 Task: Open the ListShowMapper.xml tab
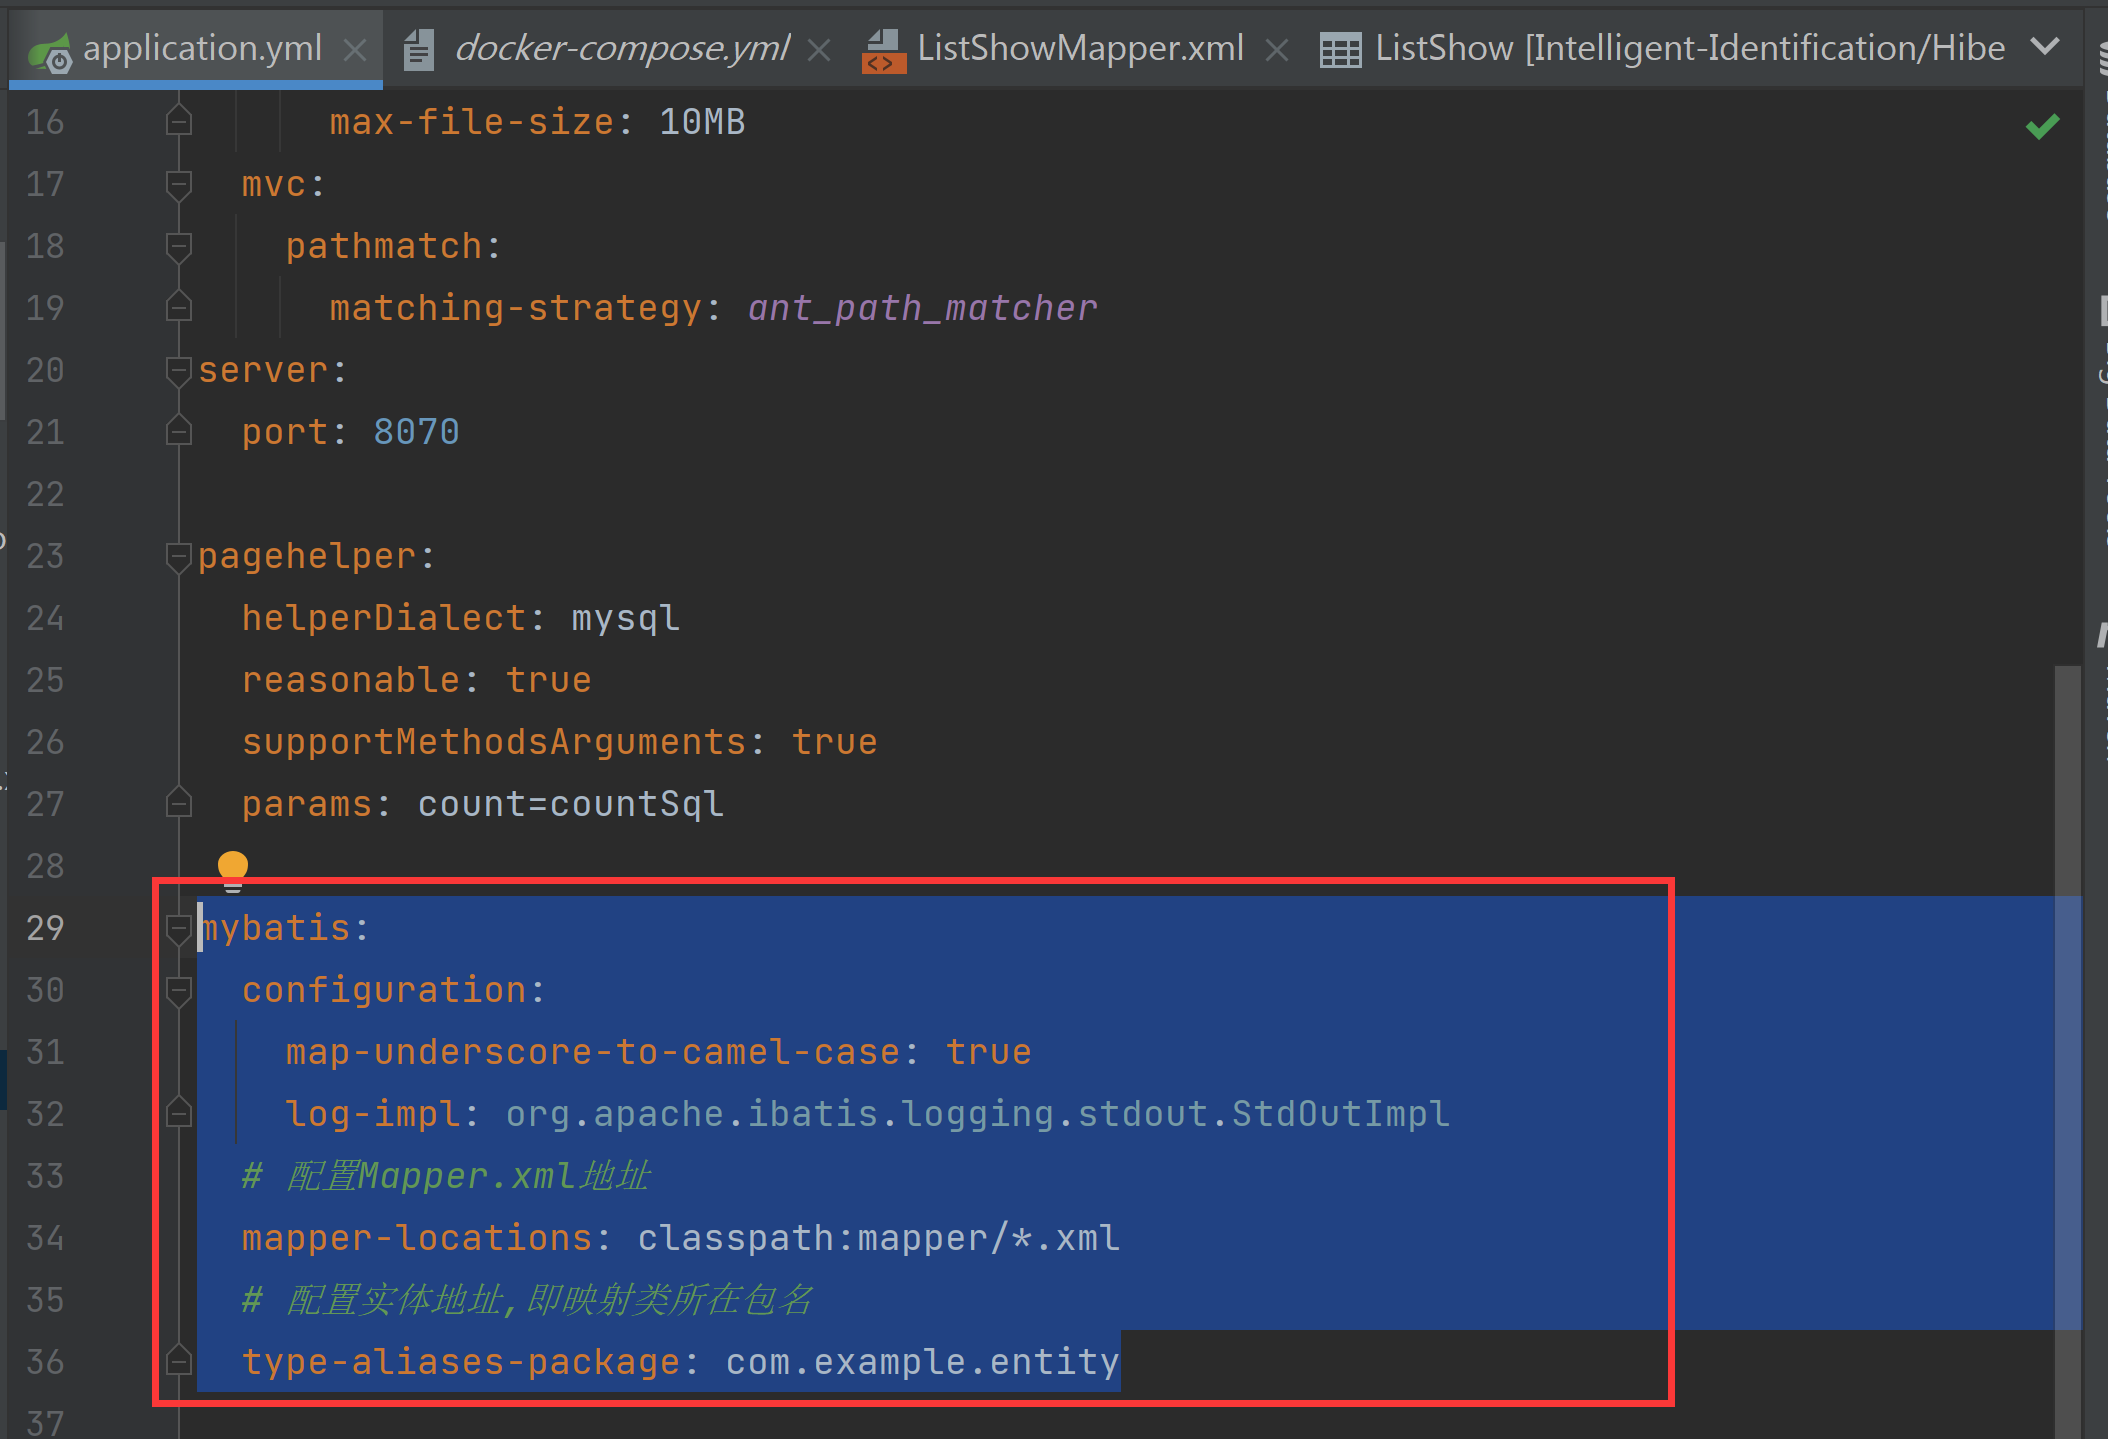click(1080, 48)
